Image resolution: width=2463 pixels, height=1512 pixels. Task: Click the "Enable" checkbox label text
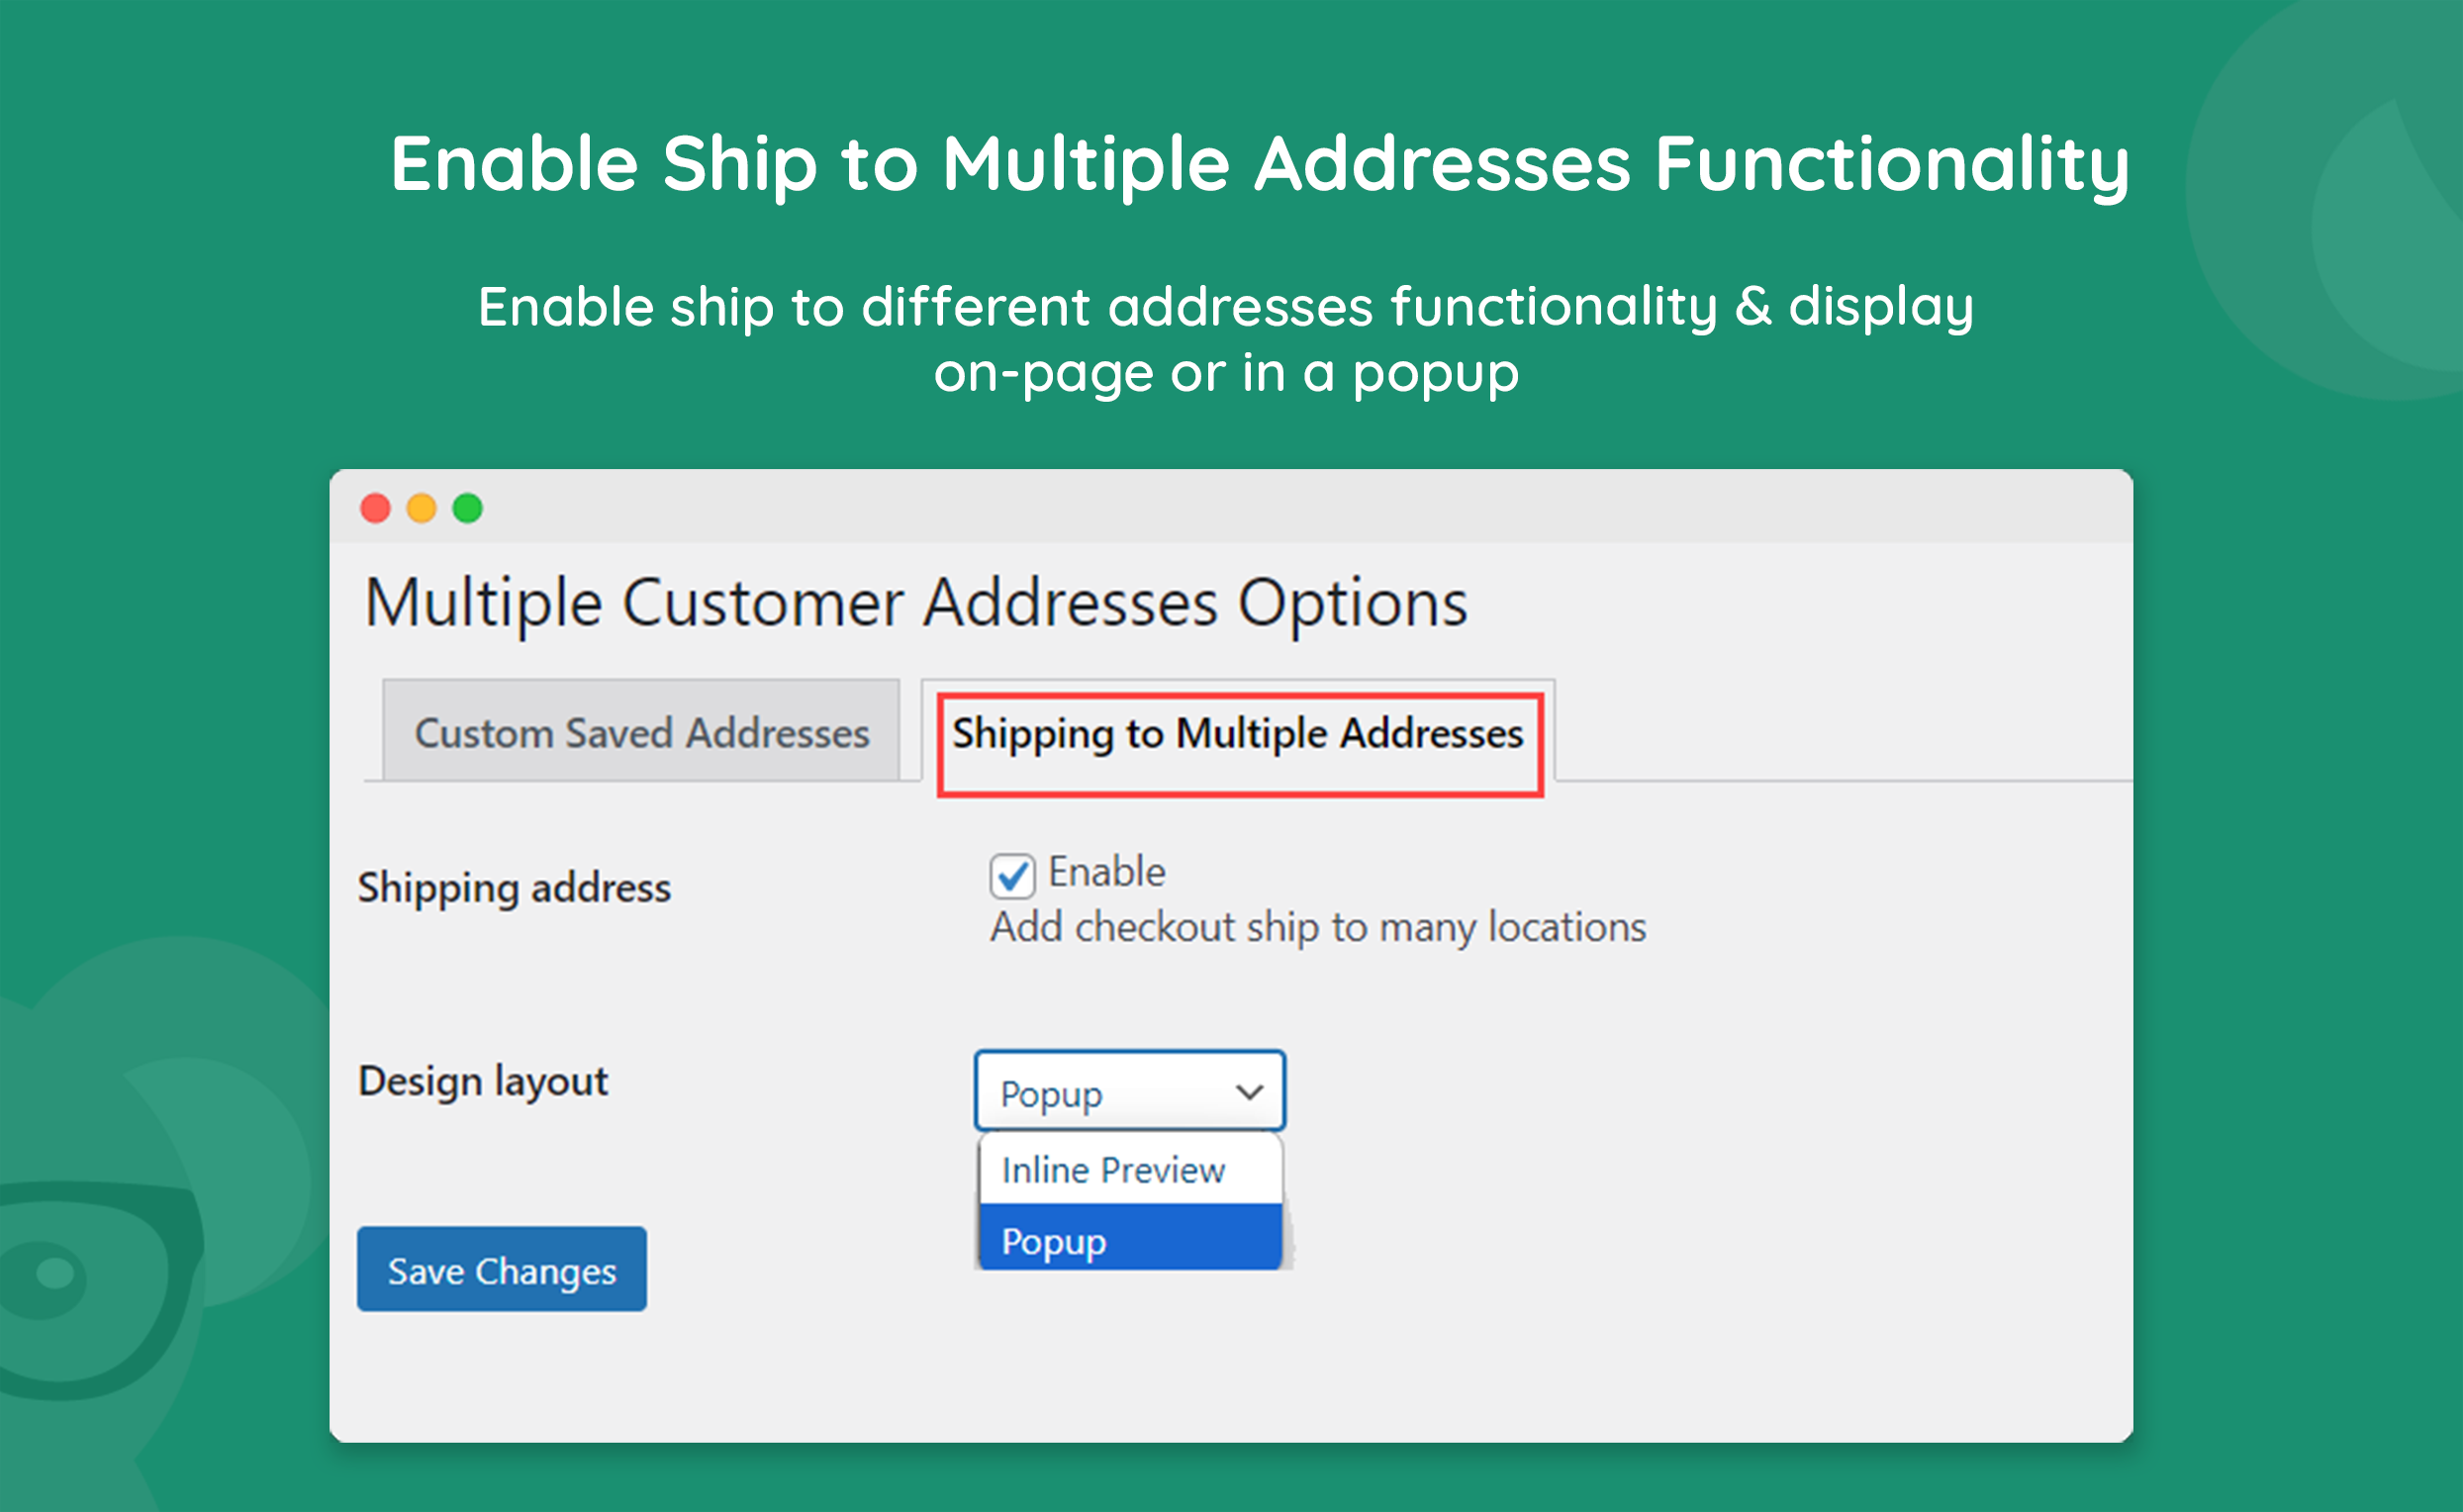[x=1106, y=872]
